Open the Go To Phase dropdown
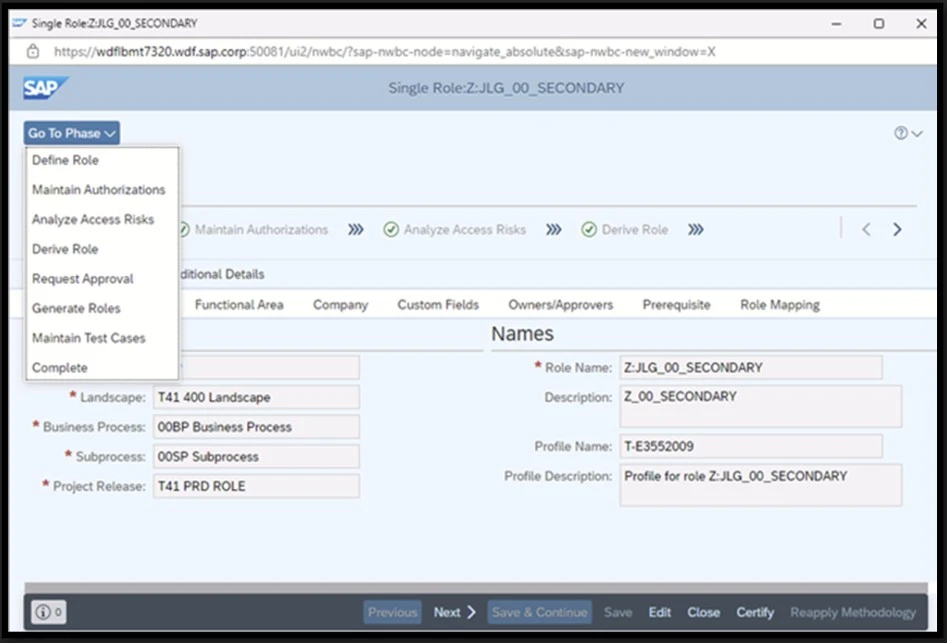The width and height of the screenshot is (947, 643). [70, 132]
